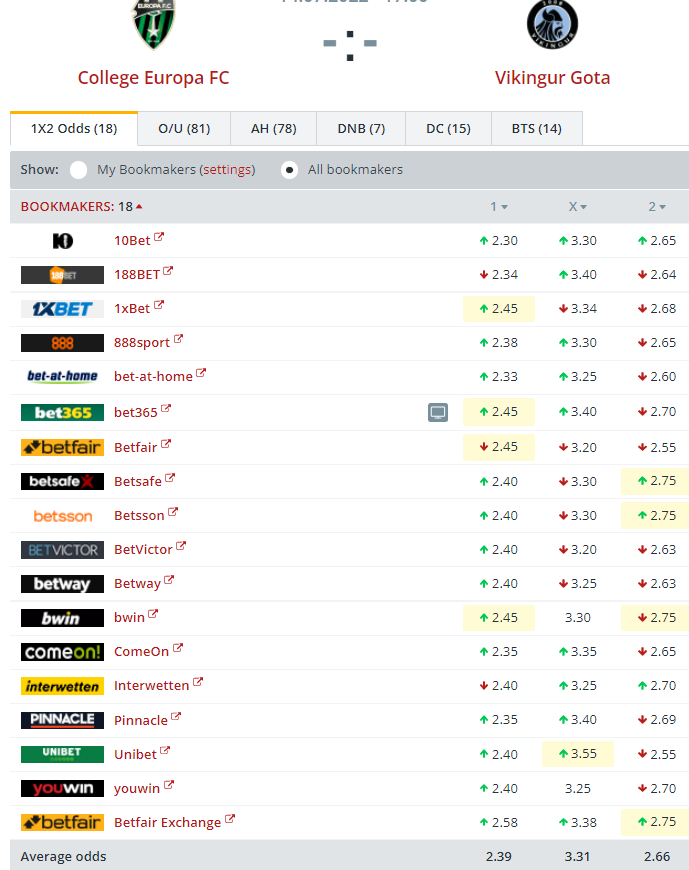
Task: Click the bet365 live stream TV icon
Action: [x=437, y=412]
